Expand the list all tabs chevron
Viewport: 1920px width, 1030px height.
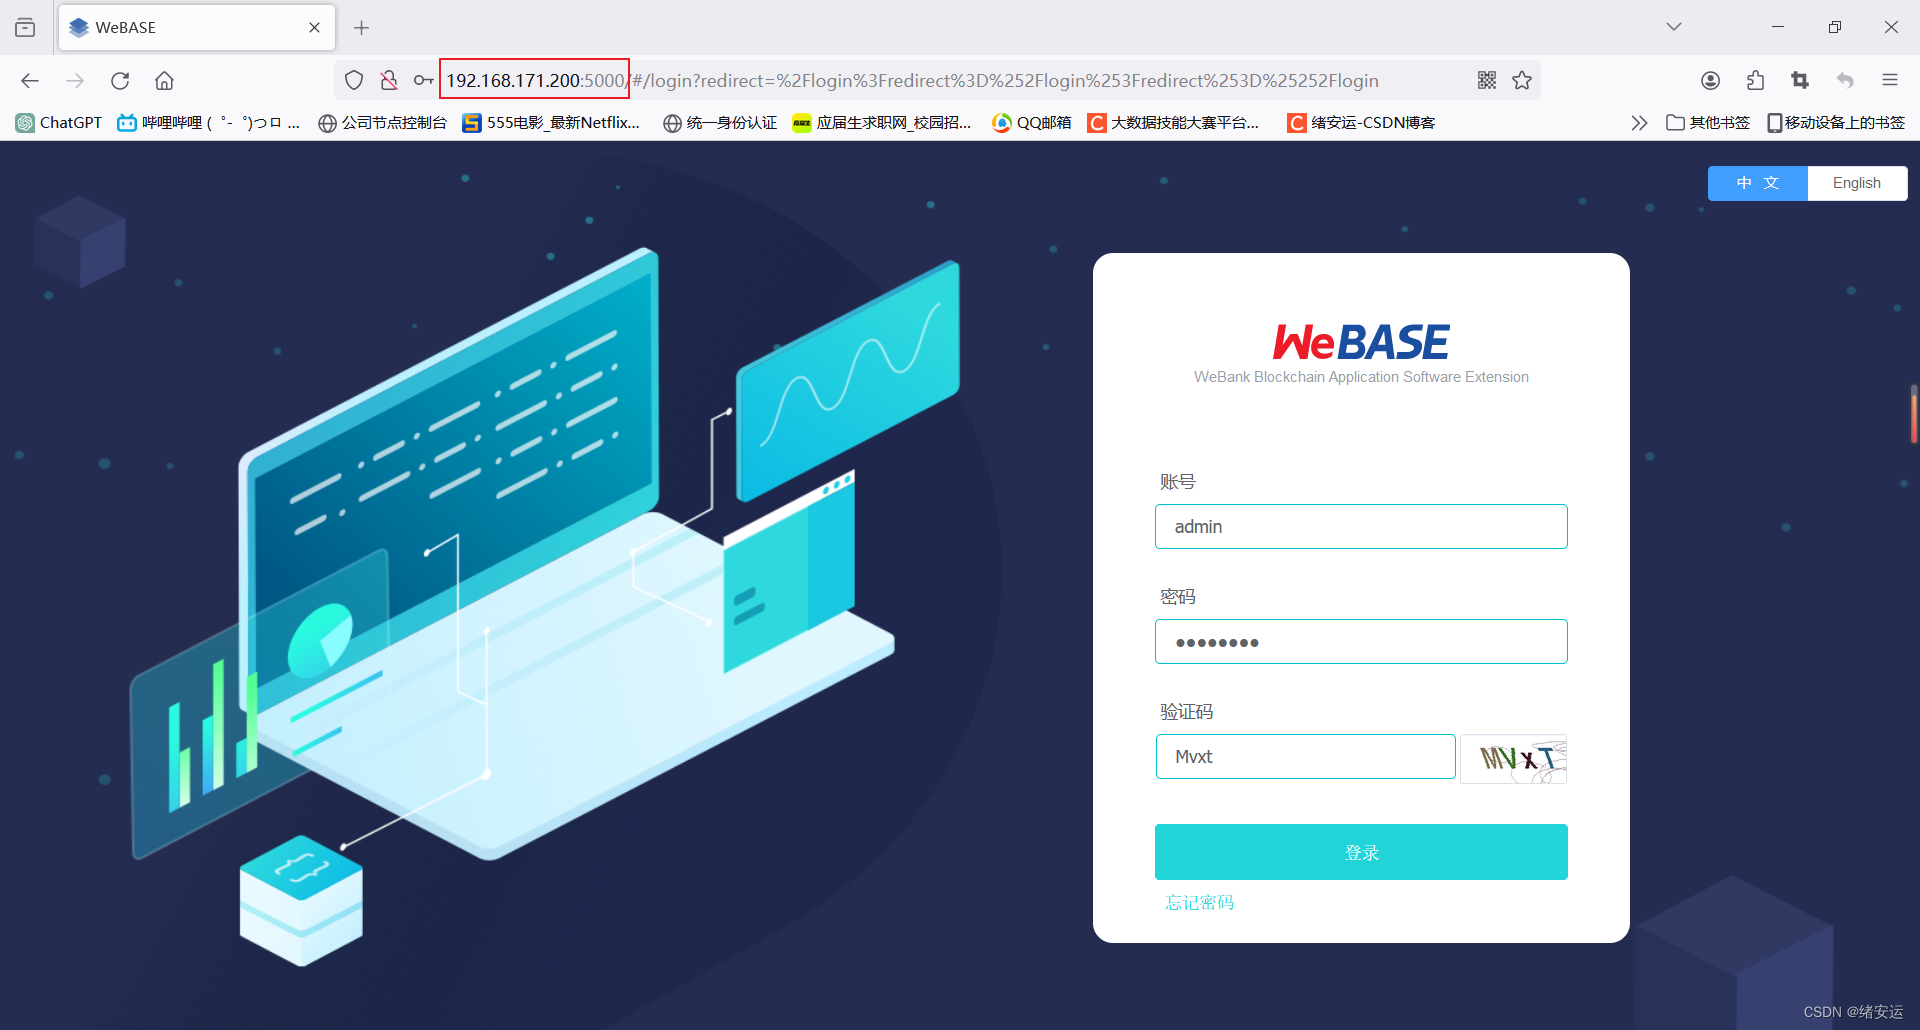[x=1674, y=27]
